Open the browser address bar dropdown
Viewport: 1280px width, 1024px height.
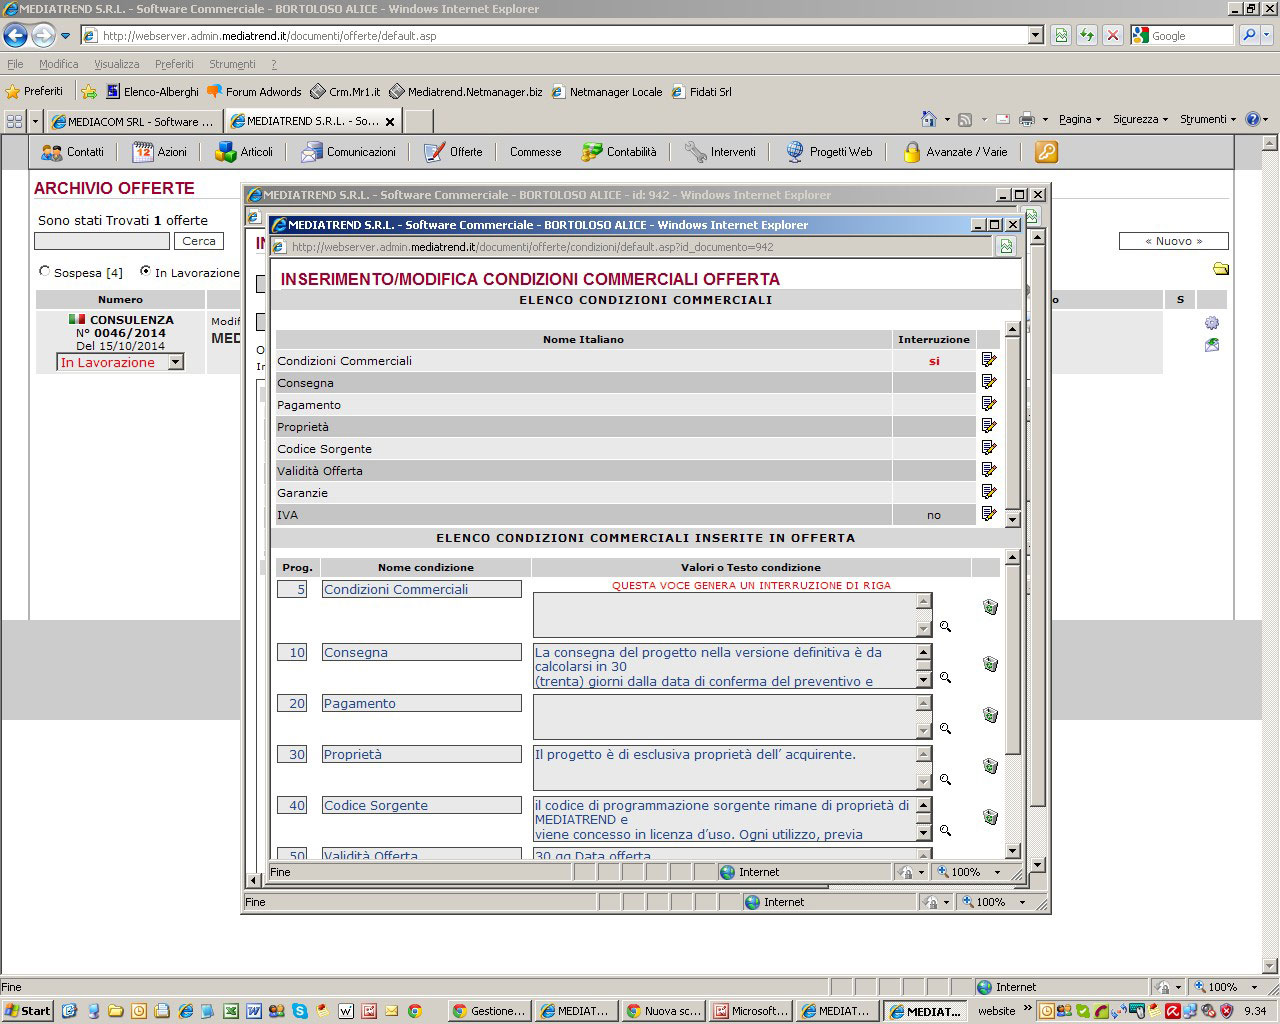coord(1036,36)
